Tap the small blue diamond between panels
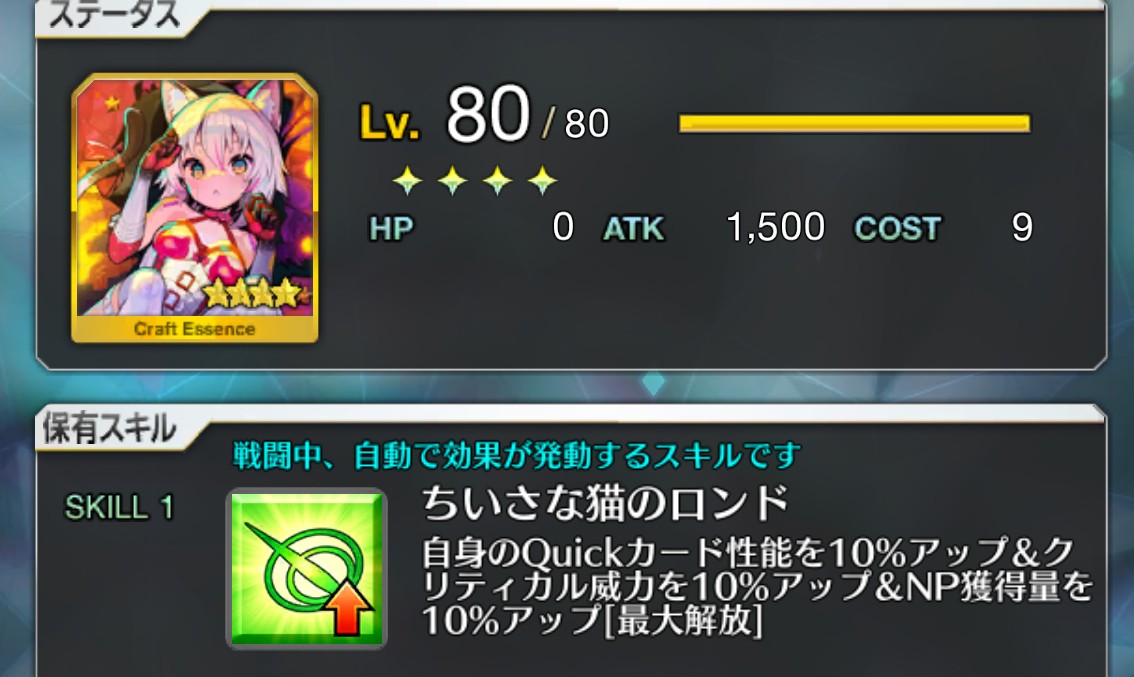 [x=653, y=383]
